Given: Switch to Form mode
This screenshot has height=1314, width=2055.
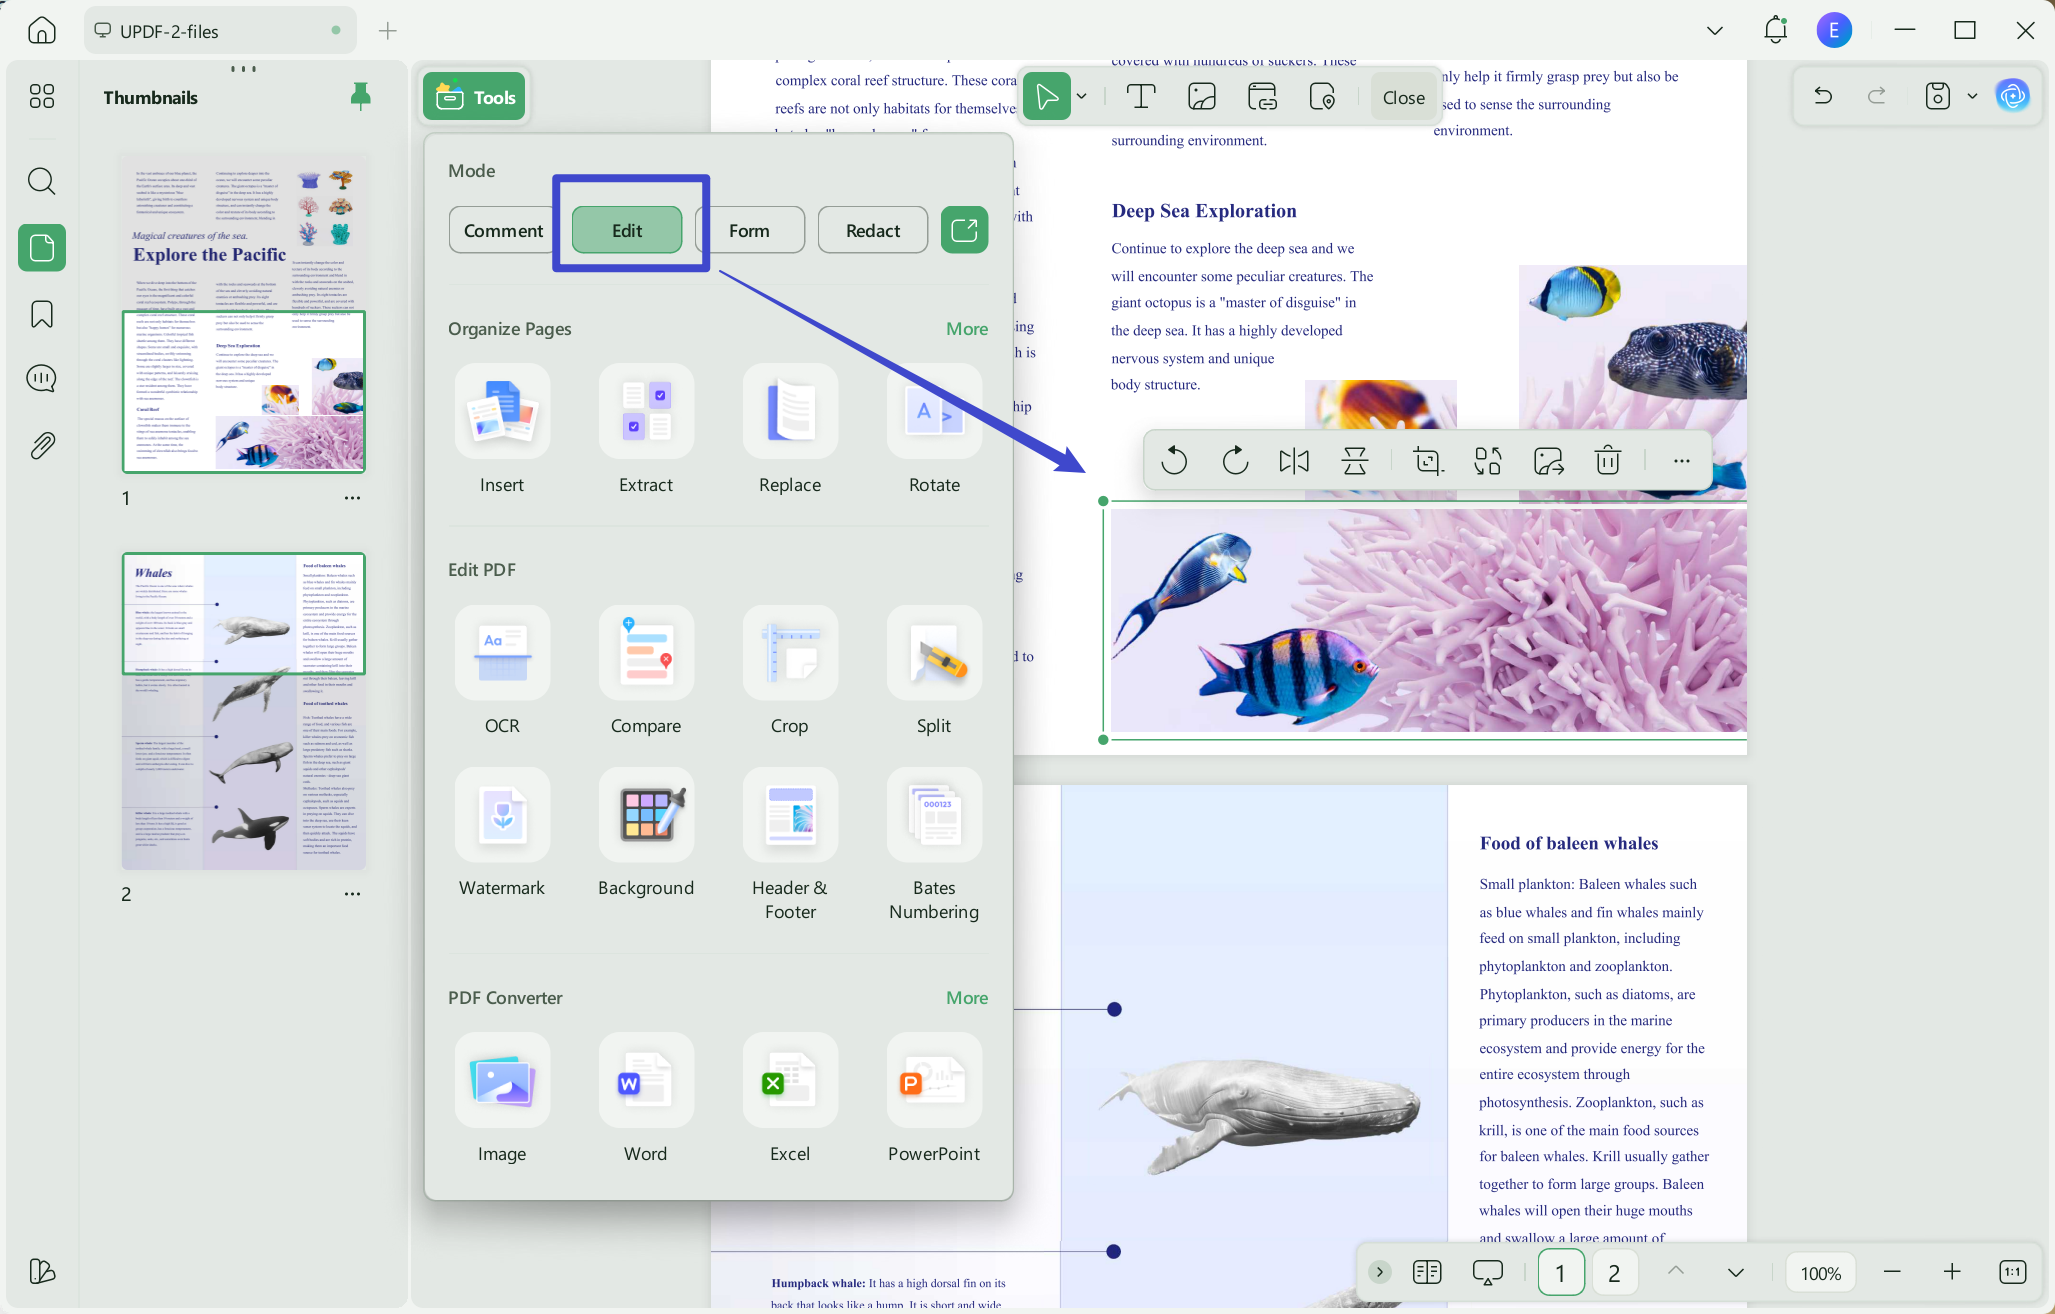Looking at the screenshot, I should (x=749, y=230).
